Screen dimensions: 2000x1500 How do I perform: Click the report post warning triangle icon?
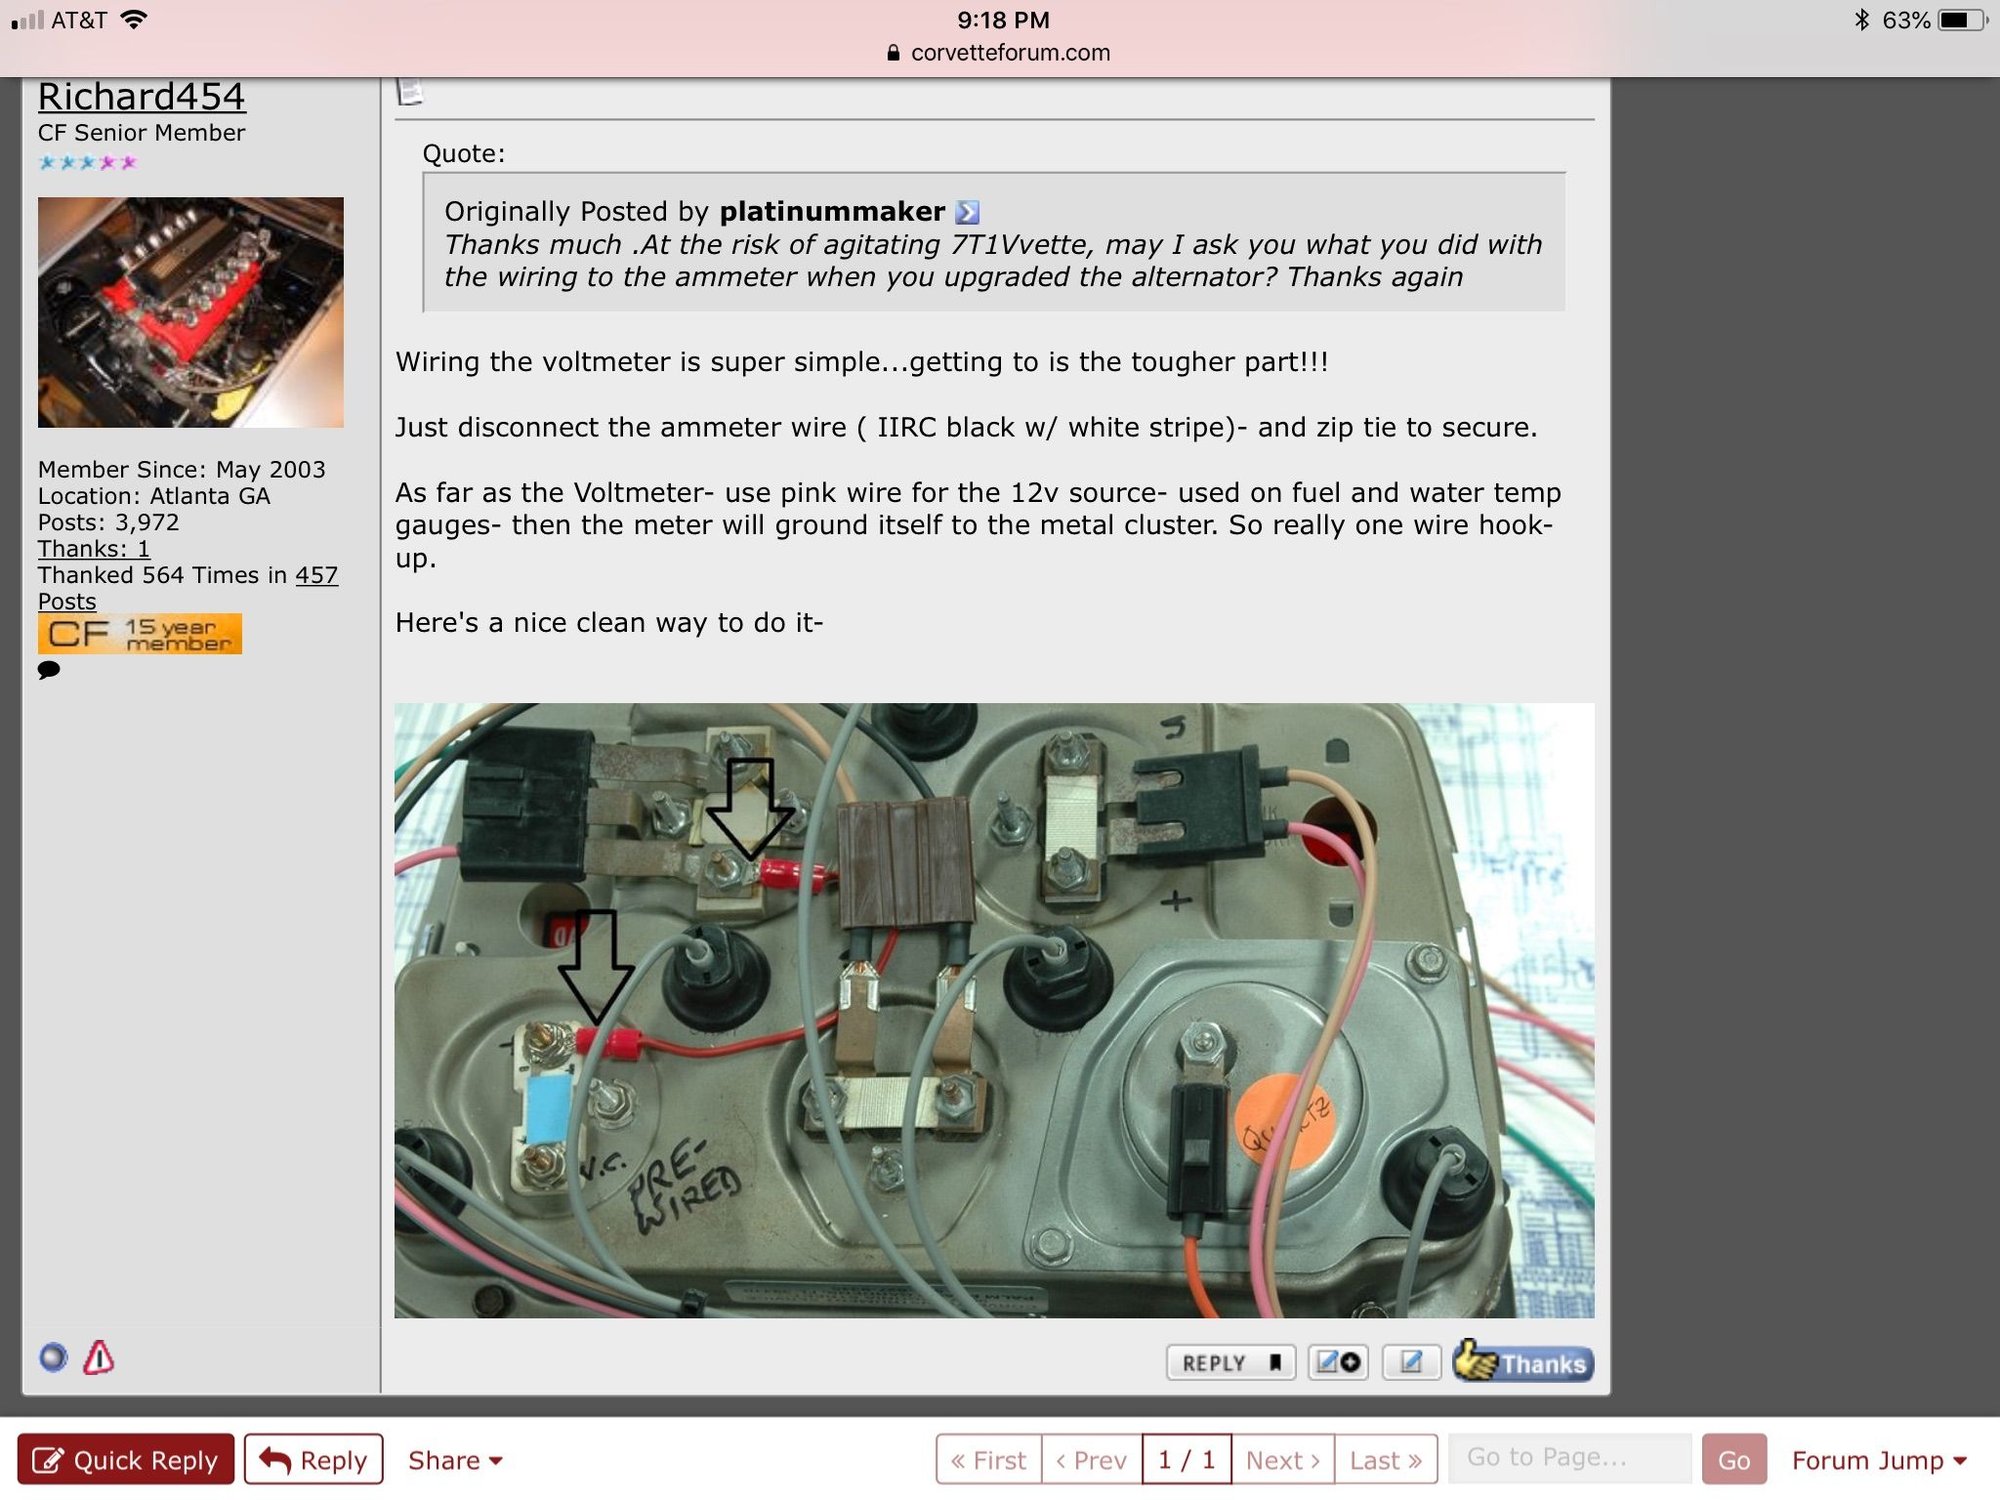[98, 1357]
